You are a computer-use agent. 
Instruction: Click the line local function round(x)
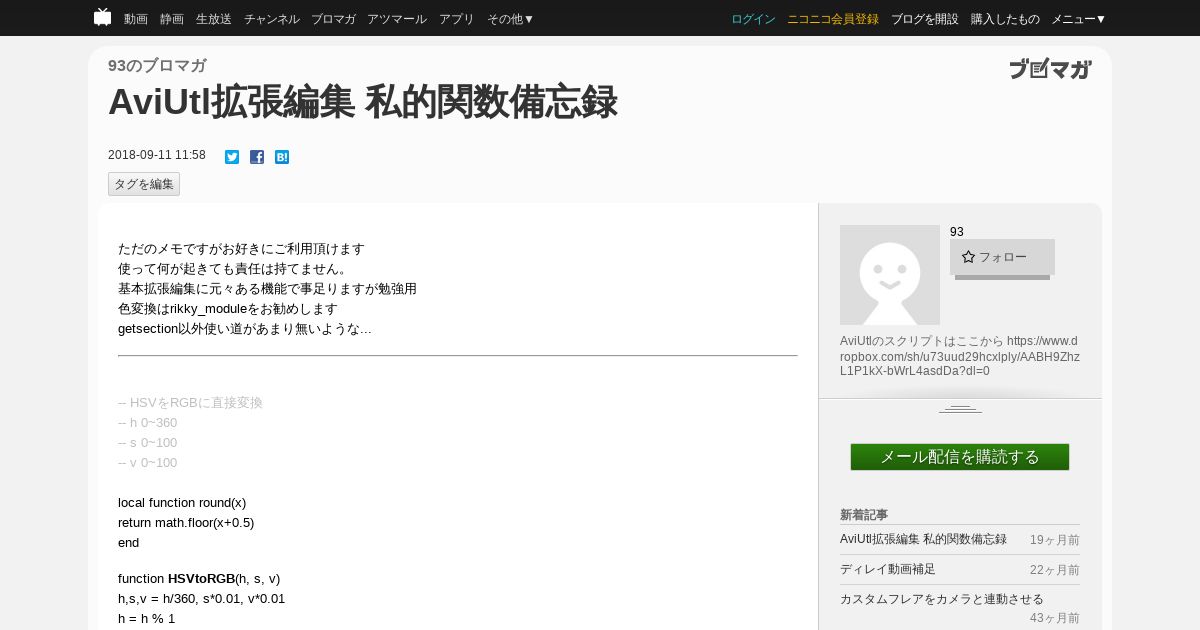coord(182,503)
